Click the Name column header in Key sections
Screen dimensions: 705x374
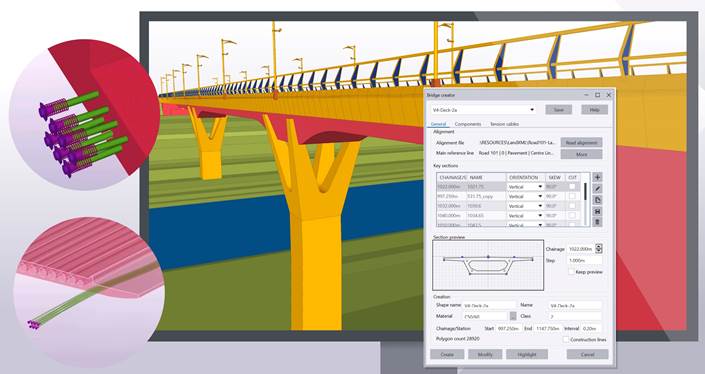point(486,177)
